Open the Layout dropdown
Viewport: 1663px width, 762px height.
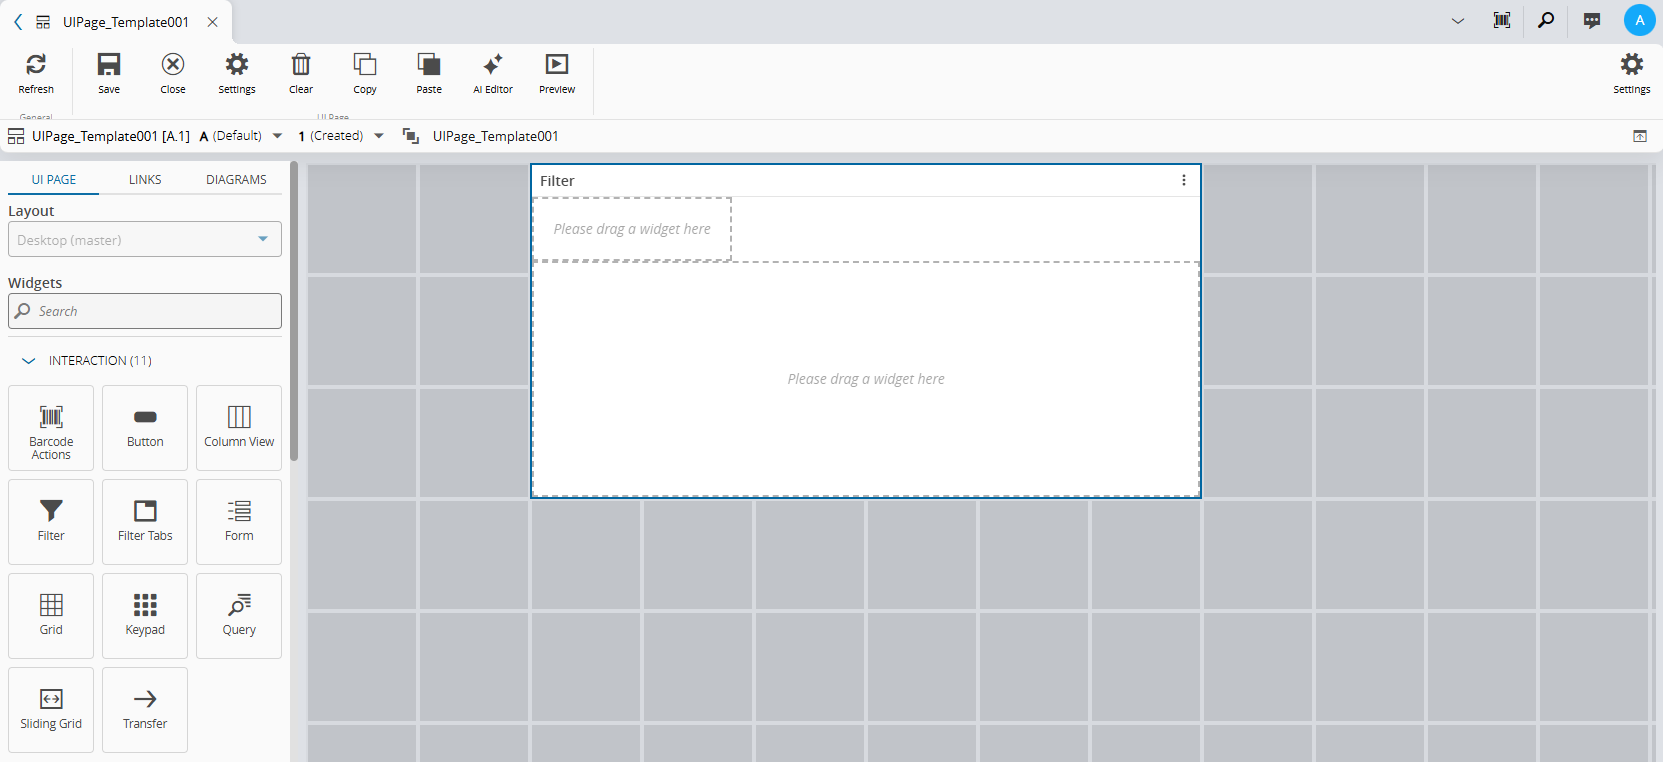[x=145, y=240]
